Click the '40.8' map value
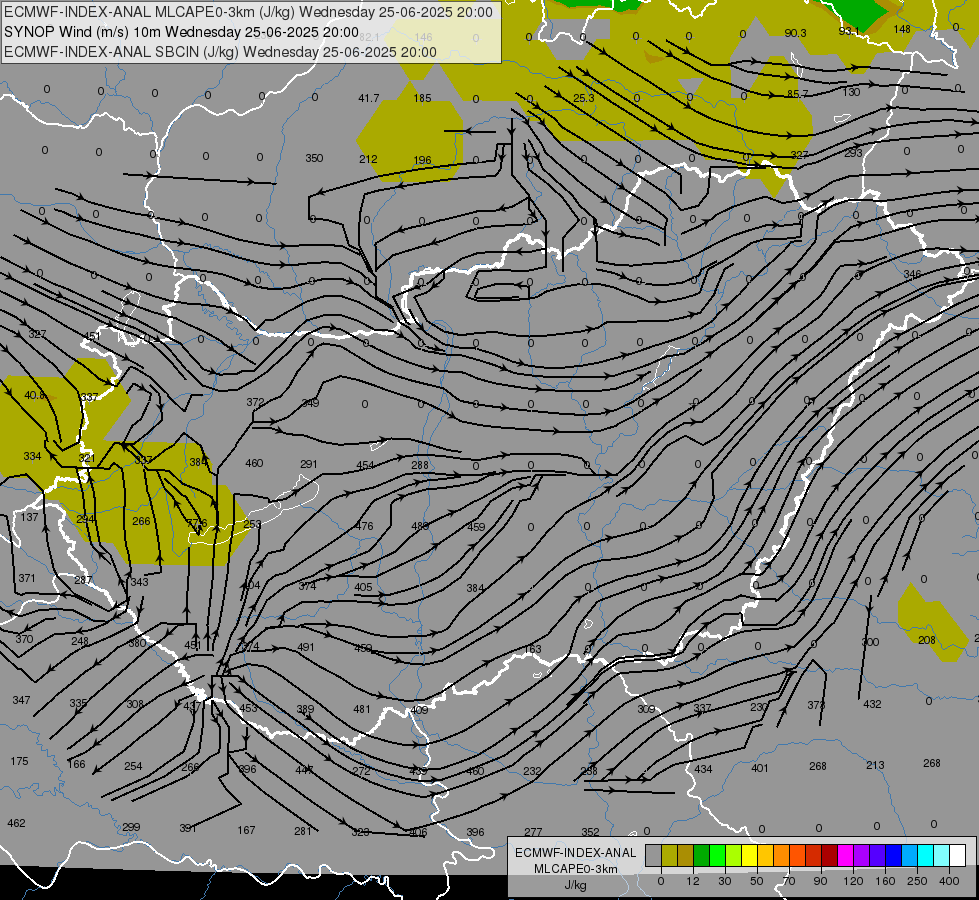The image size is (979, 900). click(35, 395)
